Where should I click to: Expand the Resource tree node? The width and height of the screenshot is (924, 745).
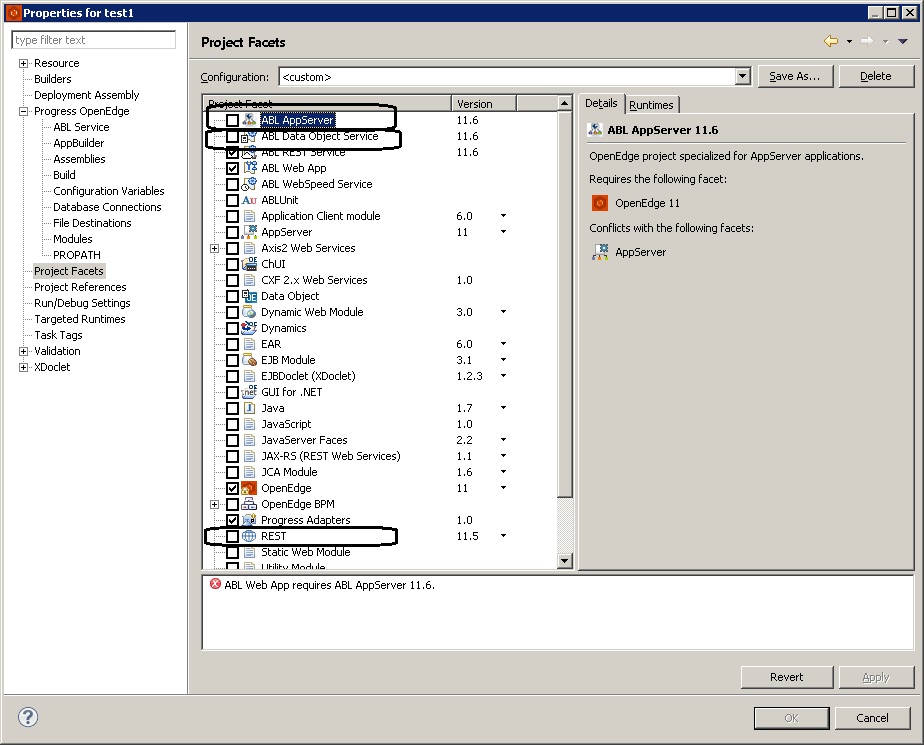point(24,63)
